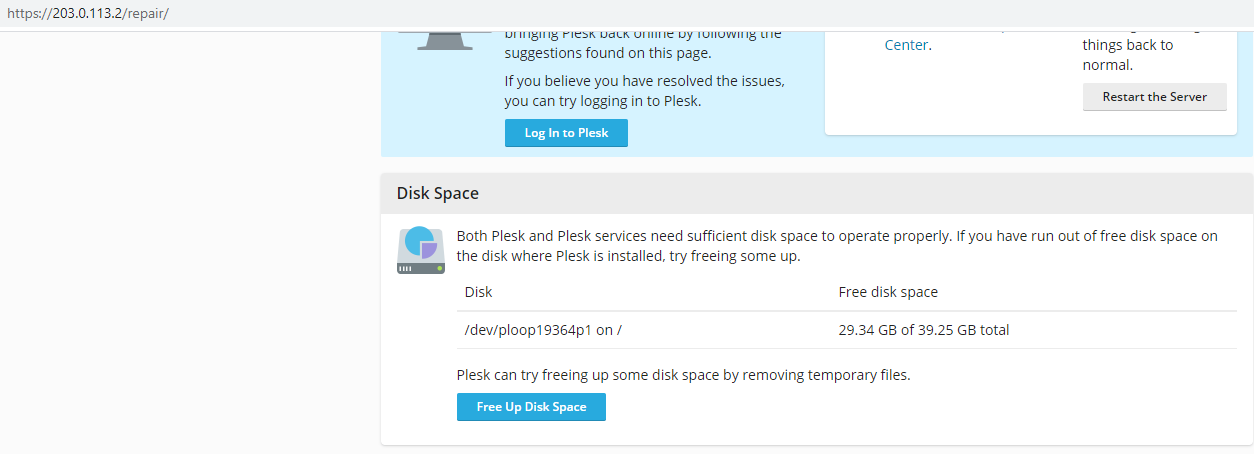Click the Log In to Plesk button
This screenshot has width=1254, height=454.
pos(566,133)
